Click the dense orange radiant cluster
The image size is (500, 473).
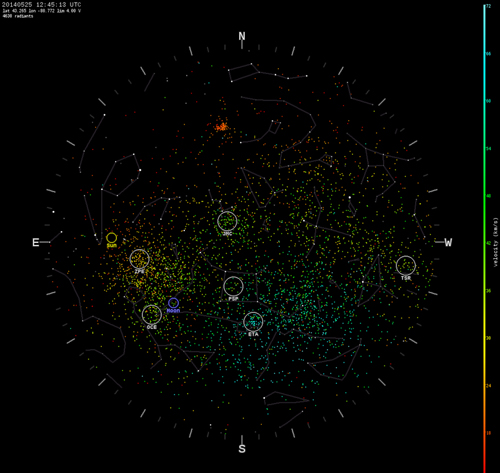tap(221, 127)
